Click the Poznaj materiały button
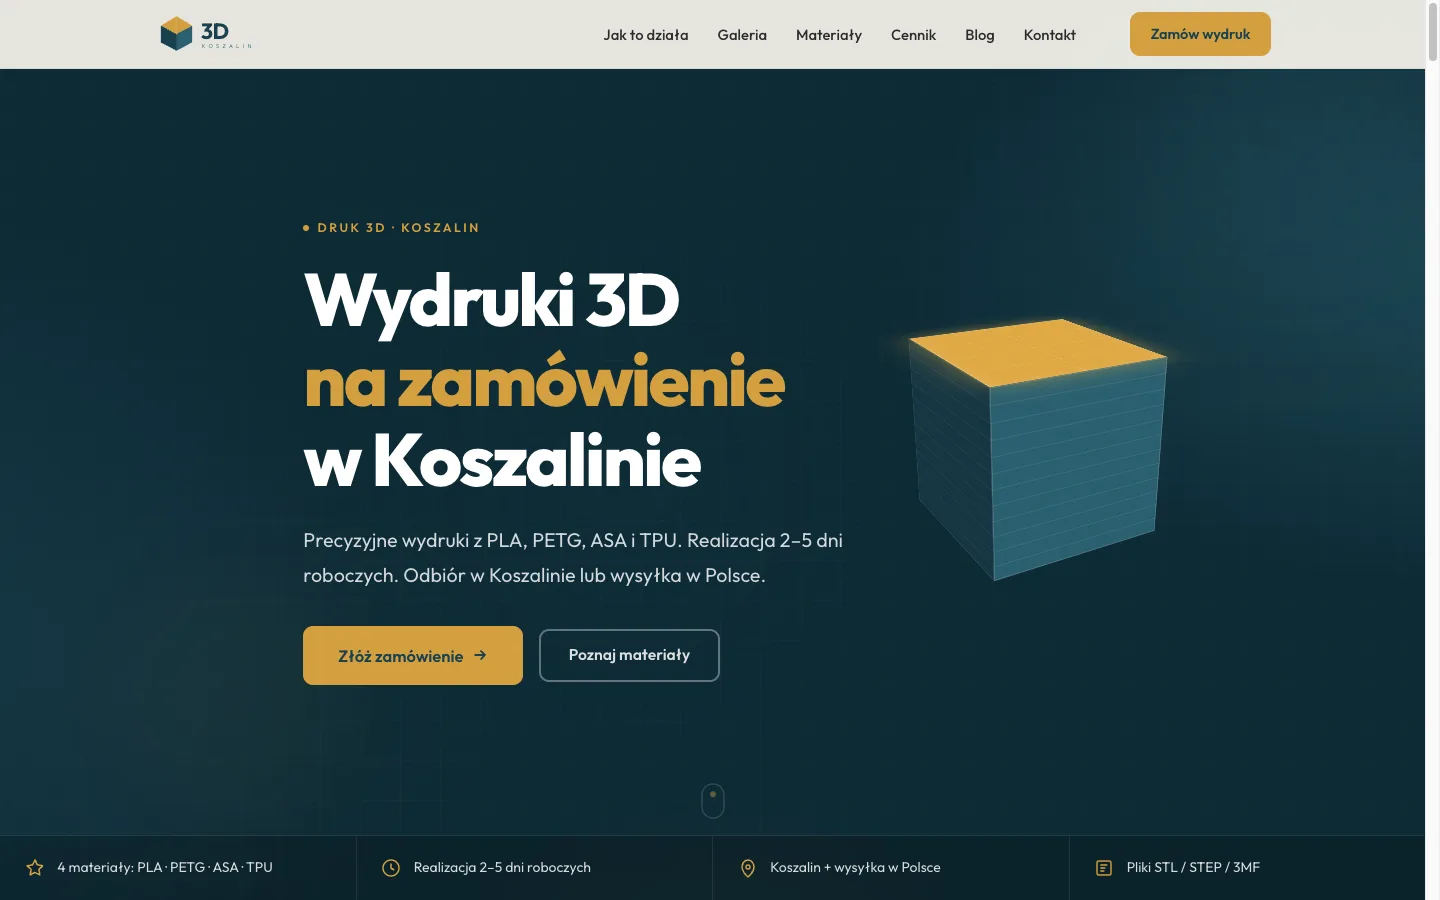The image size is (1440, 900). (629, 655)
